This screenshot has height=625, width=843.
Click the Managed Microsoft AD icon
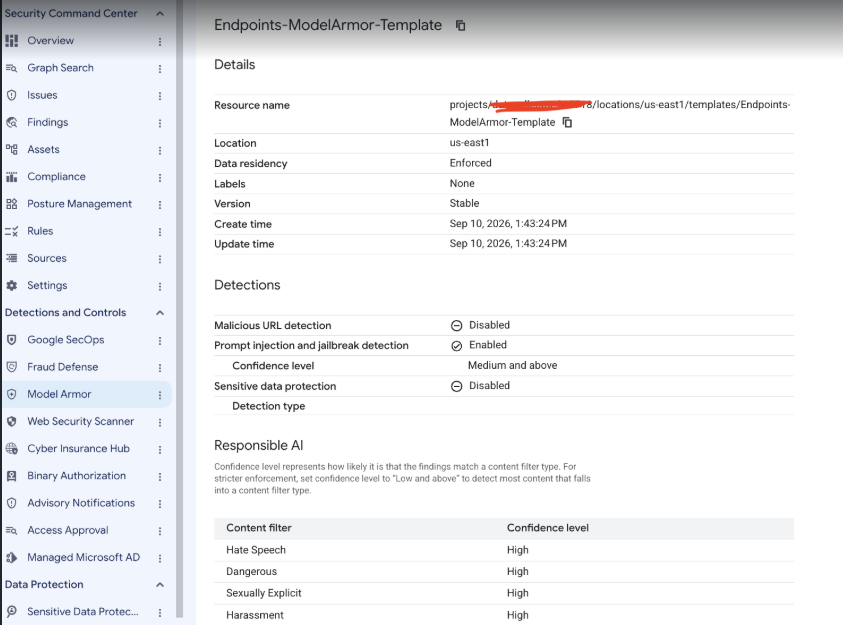pos(11,558)
